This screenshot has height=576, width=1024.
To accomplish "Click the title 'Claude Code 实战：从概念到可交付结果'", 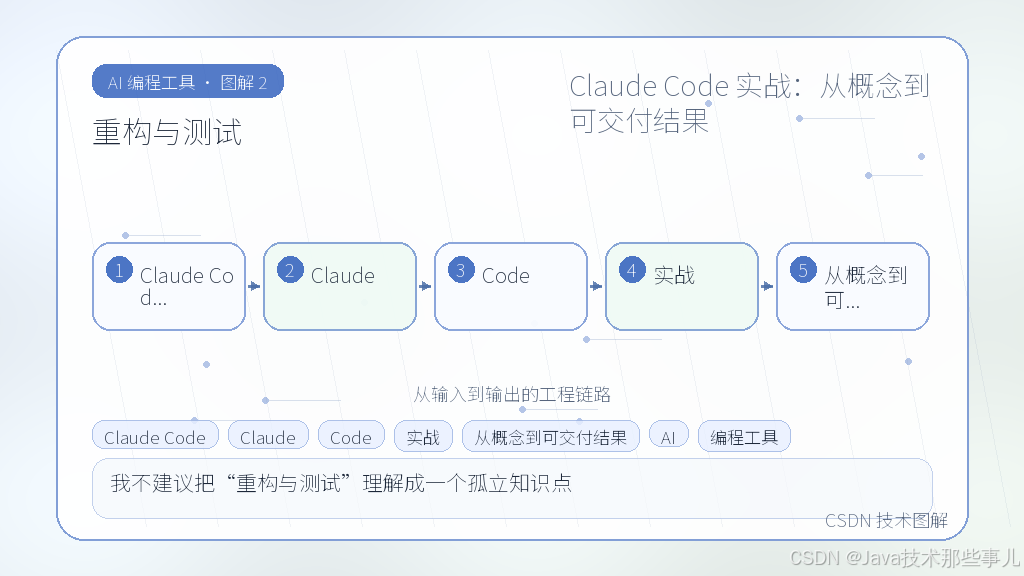I will click(x=750, y=103).
